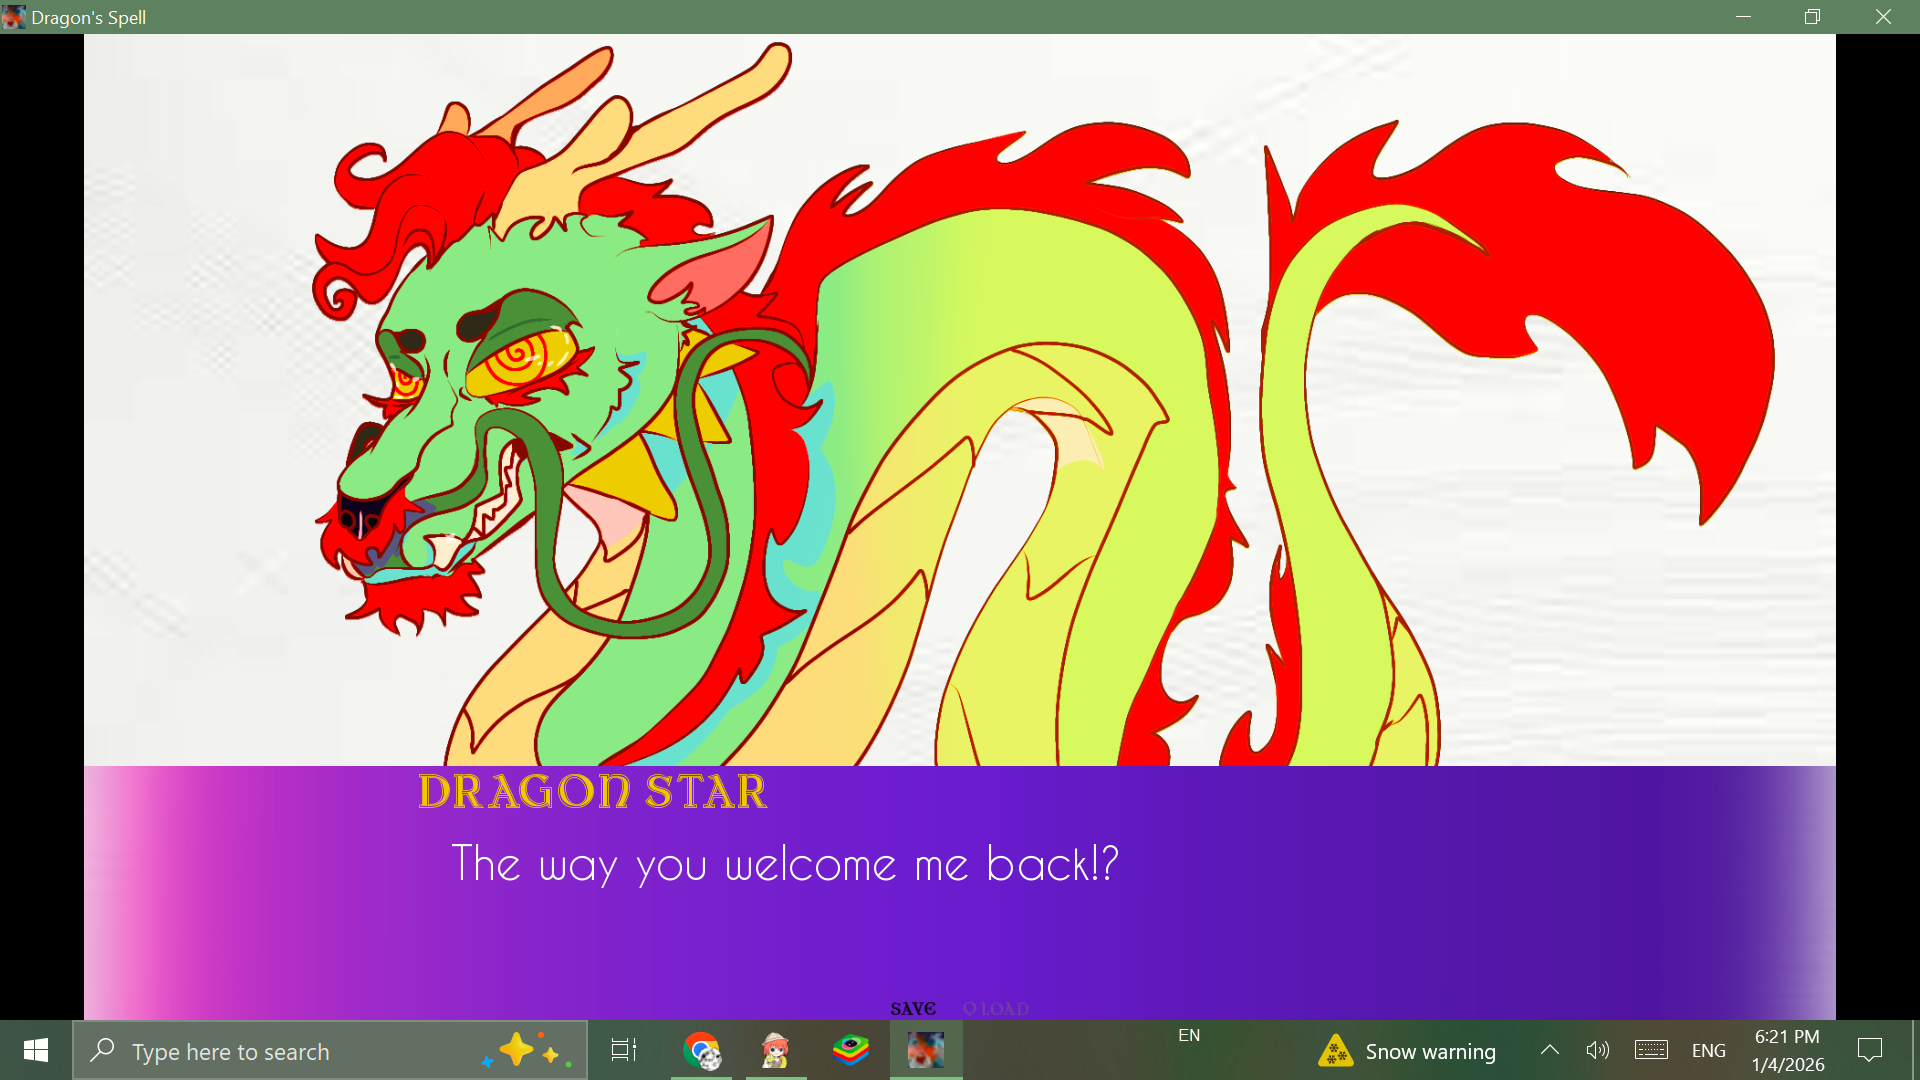Open the Action Center notifications

[x=1869, y=1050]
